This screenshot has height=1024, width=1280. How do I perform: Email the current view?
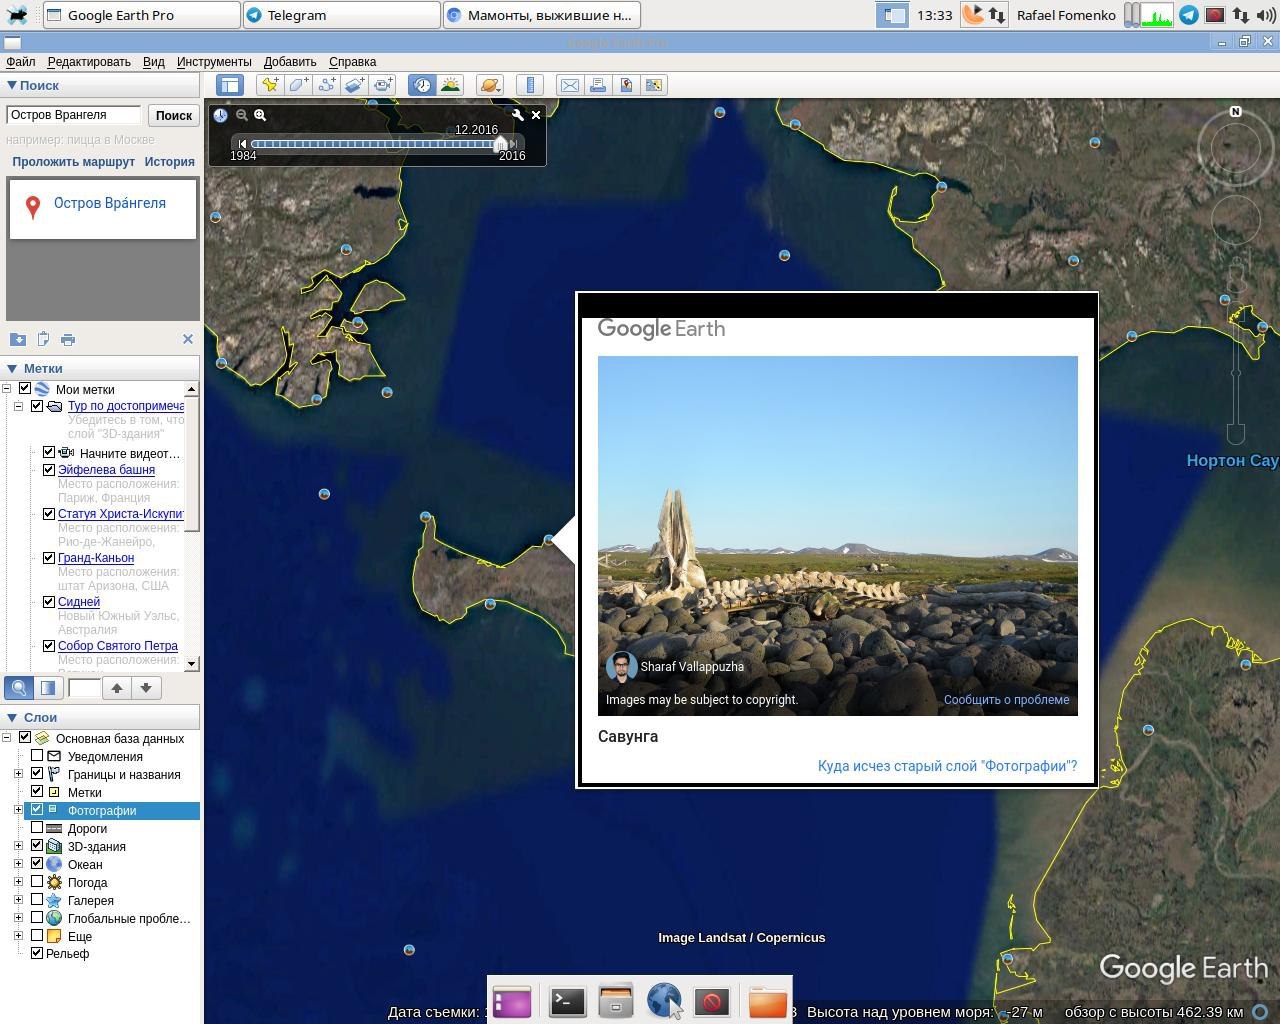pyautogui.click(x=570, y=85)
